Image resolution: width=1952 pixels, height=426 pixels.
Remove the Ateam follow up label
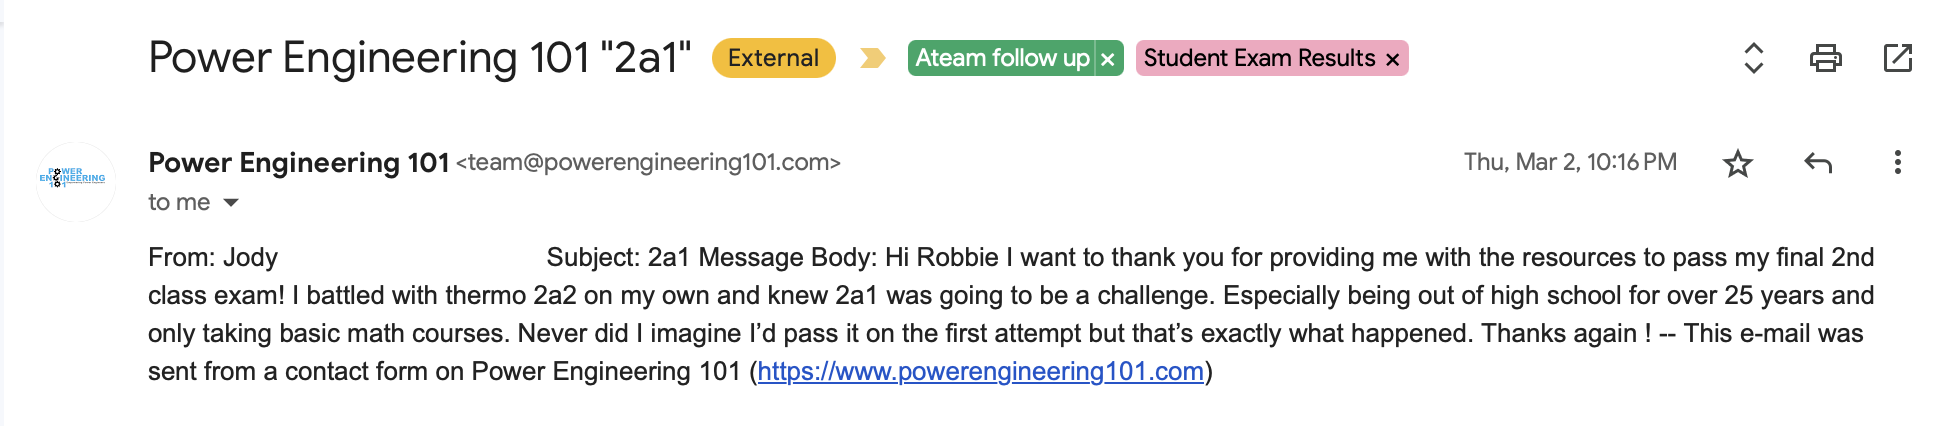[1108, 59]
